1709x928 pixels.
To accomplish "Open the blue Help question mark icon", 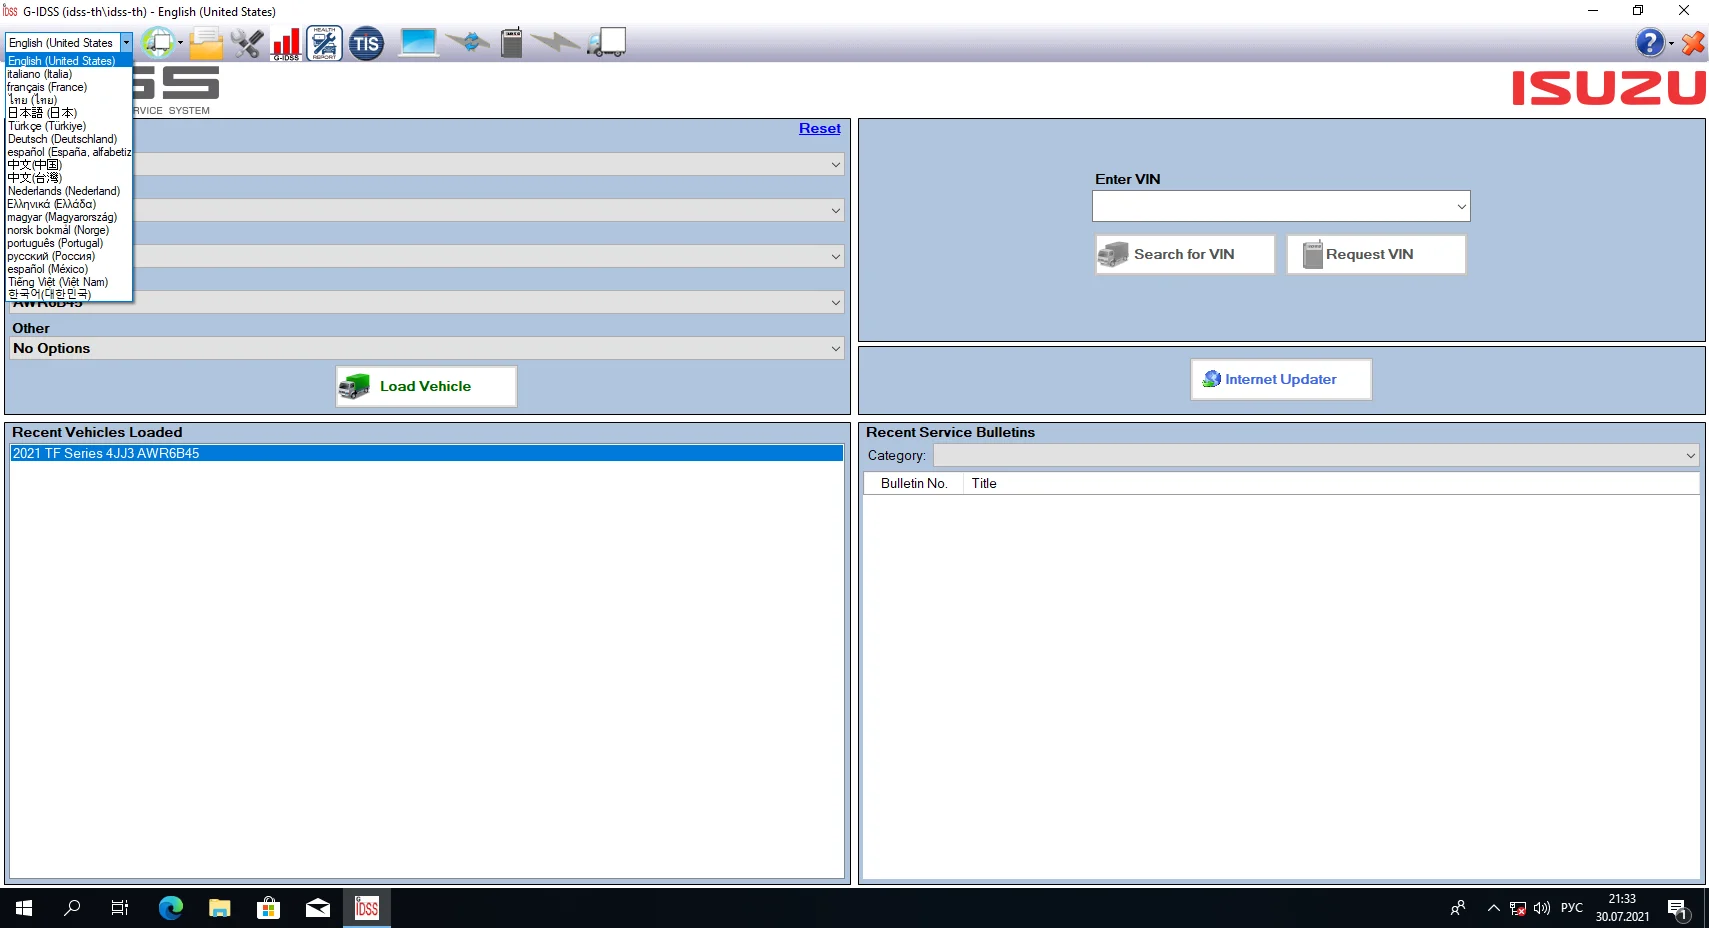I will [x=1650, y=43].
